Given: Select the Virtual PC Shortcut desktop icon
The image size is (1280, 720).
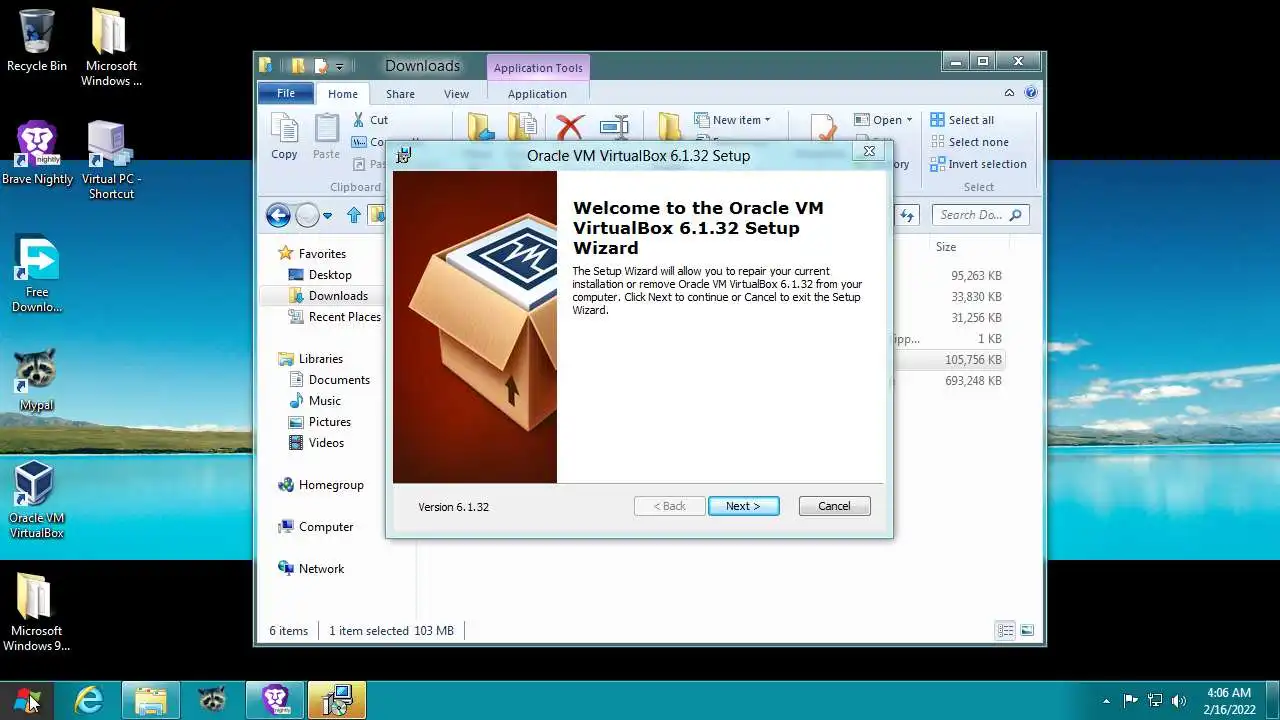Looking at the screenshot, I should [111, 160].
